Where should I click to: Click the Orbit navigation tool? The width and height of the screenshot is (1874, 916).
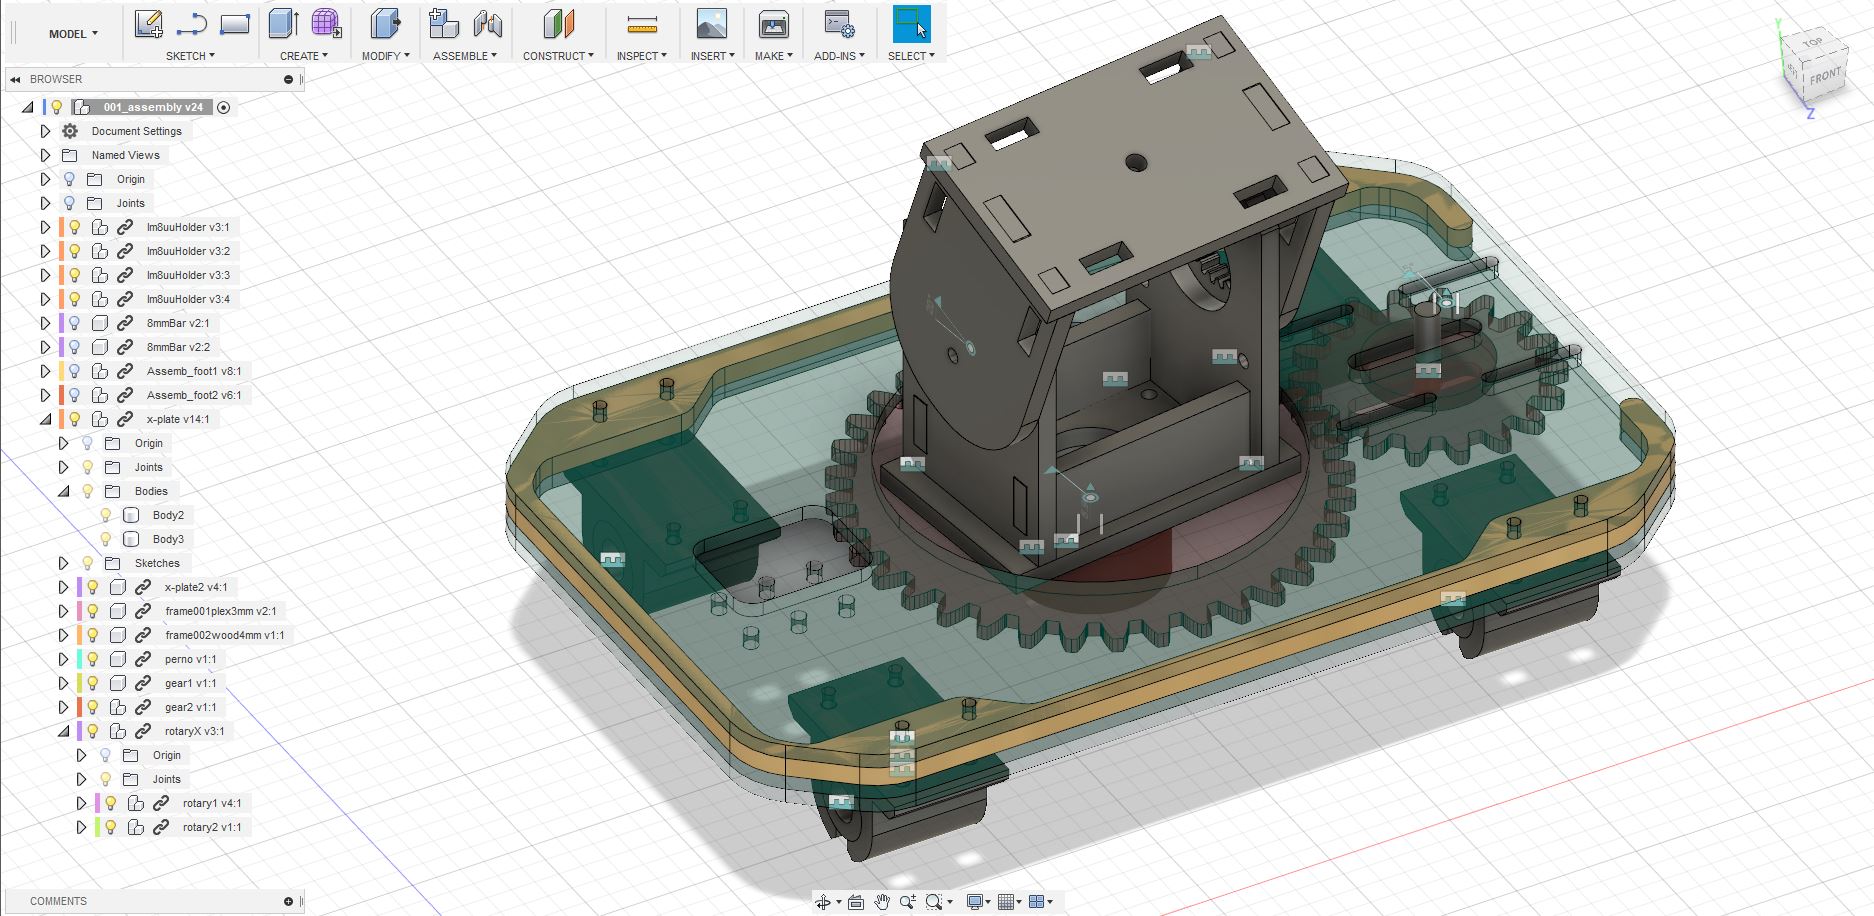click(x=823, y=902)
